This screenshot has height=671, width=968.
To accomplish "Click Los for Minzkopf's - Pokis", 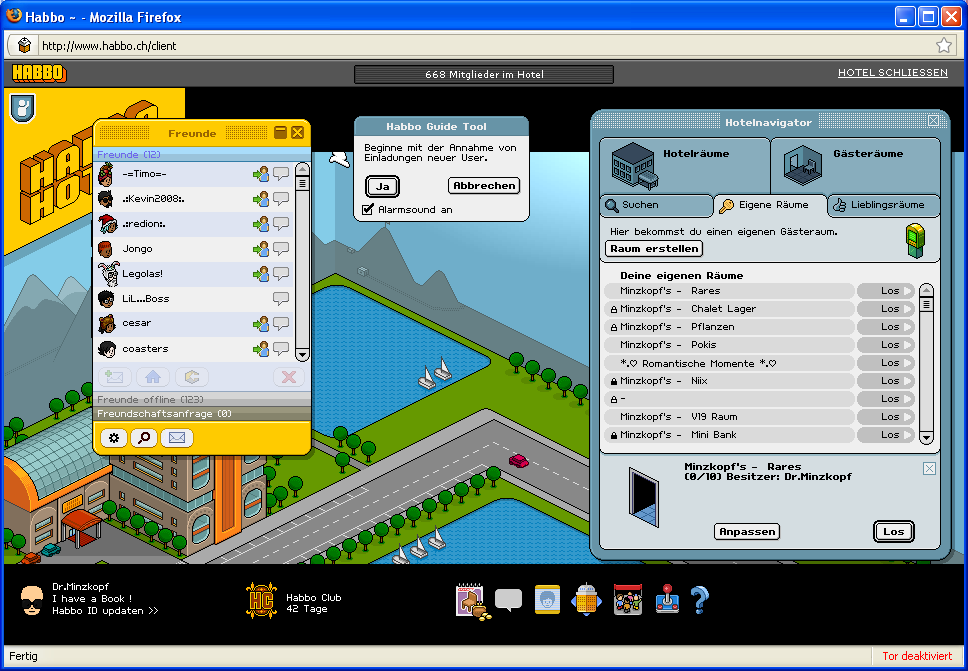I will click(x=886, y=344).
